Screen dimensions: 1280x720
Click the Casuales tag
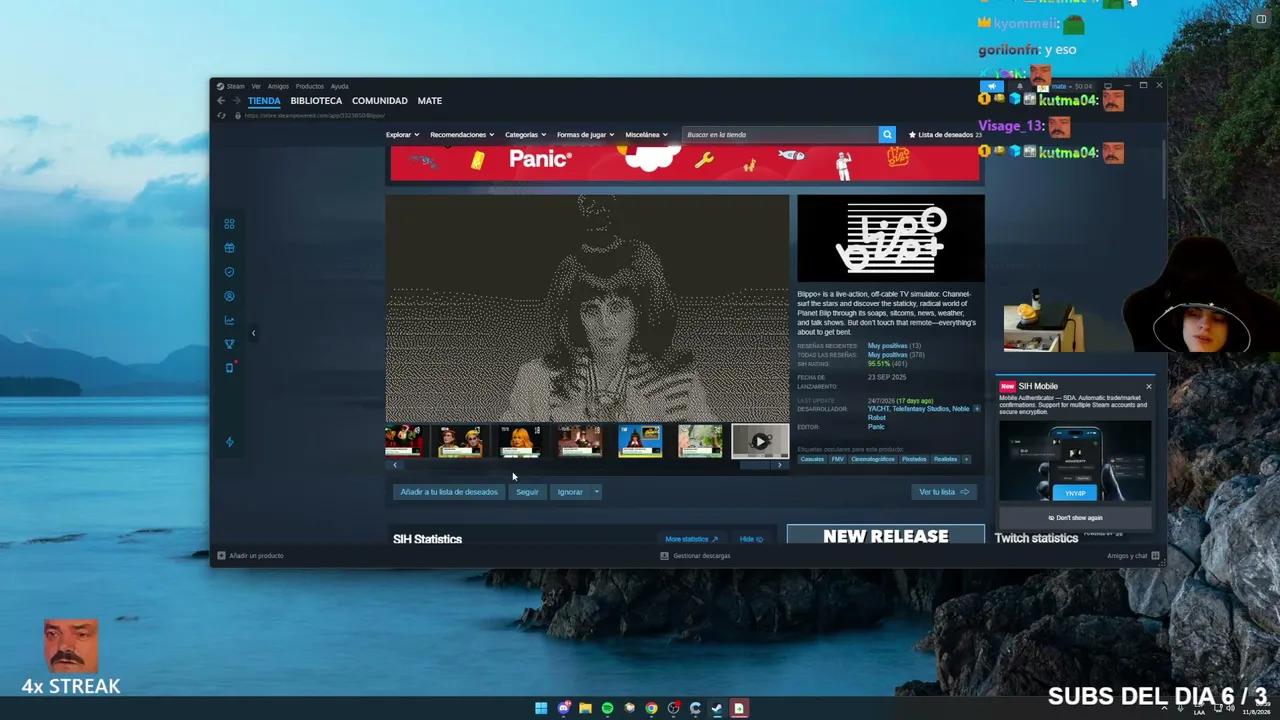point(812,459)
